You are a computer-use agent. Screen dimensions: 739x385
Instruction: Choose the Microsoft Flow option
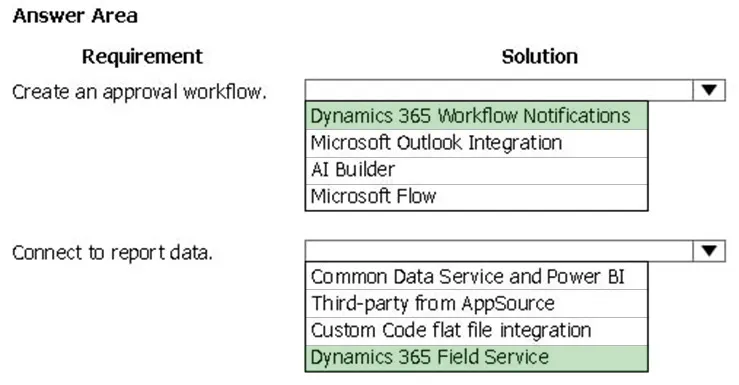click(x=476, y=197)
